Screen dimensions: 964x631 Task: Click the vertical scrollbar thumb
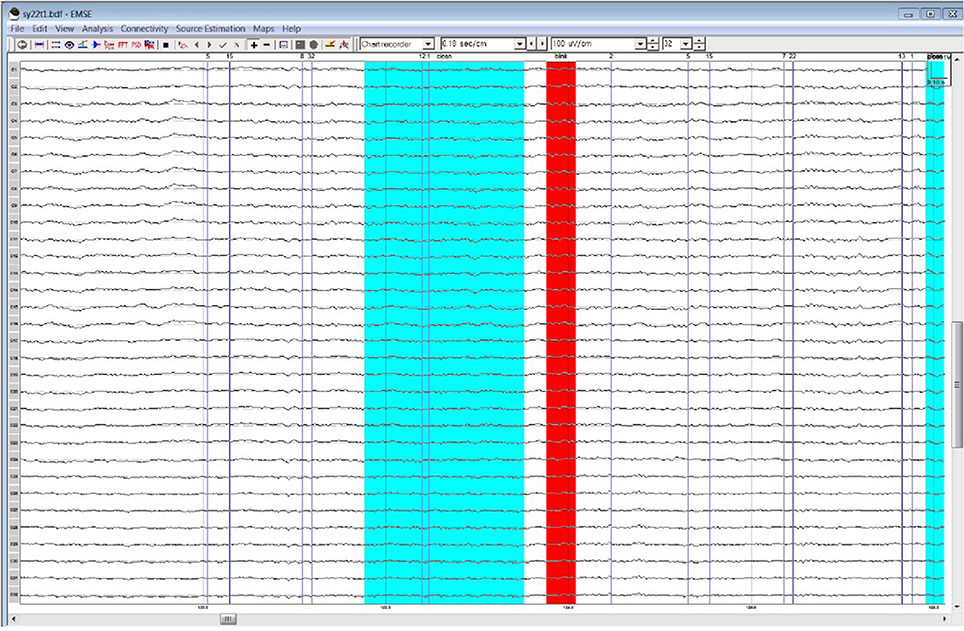tap(957, 384)
